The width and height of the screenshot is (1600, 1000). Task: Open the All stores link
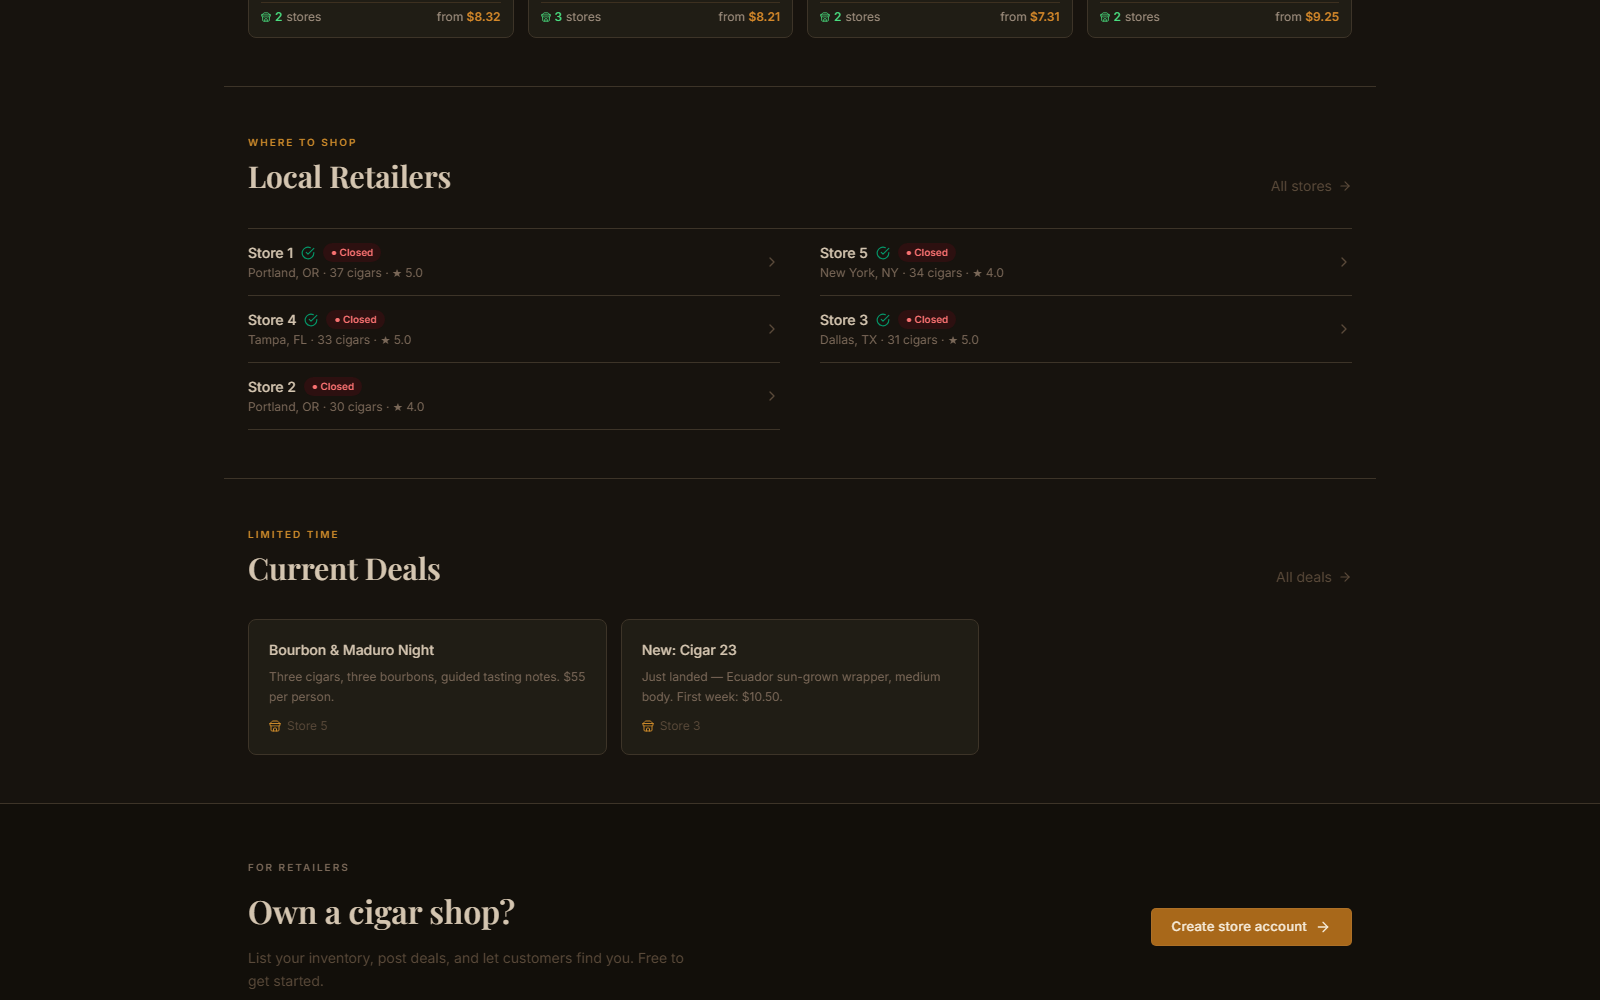tap(1311, 186)
